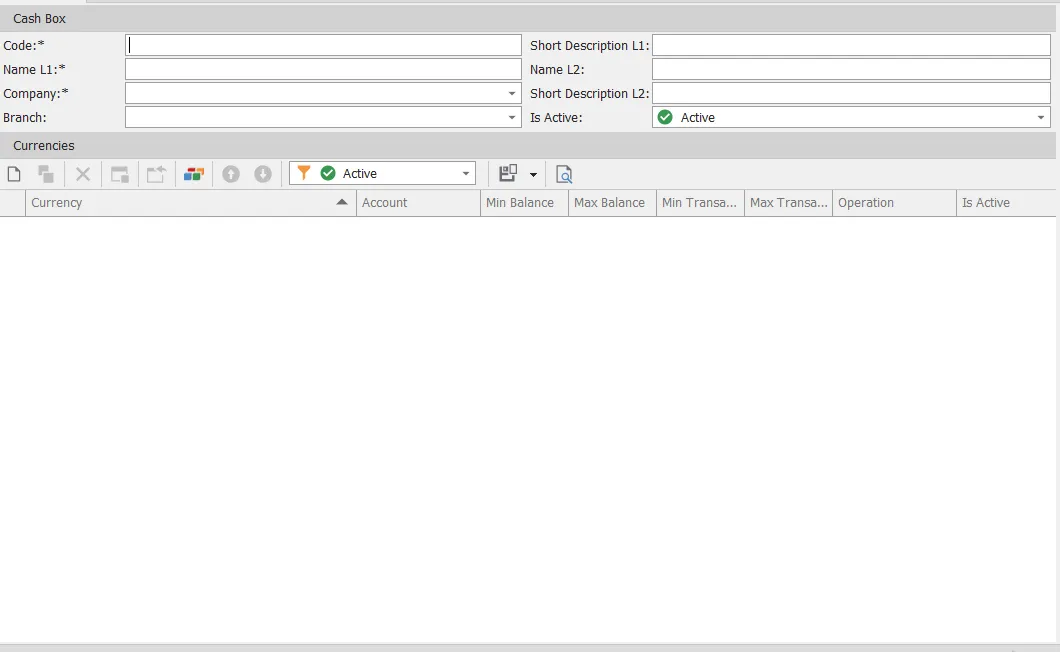Expand the Branch dropdown list
Screen dimensions: 1060x652
tap(512, 117)
